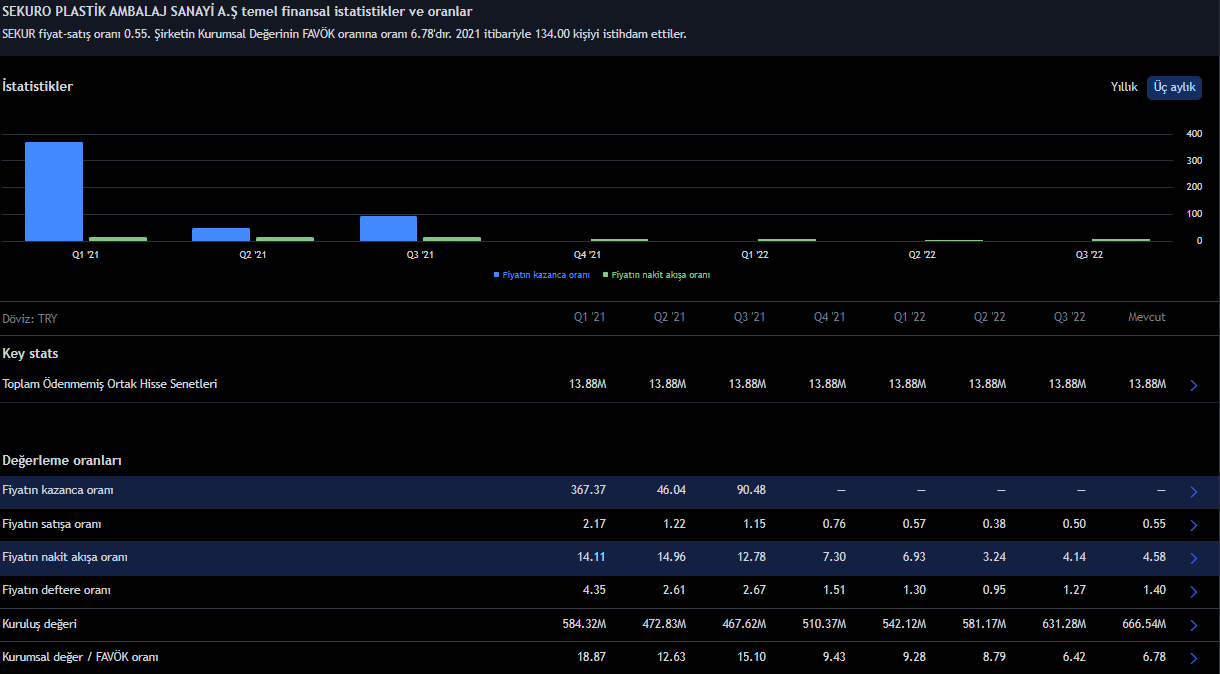Click Fiyatın kazanca oranı legend label
The height and width of the screenshot is (674, 1220).
[x=546, y=274]
